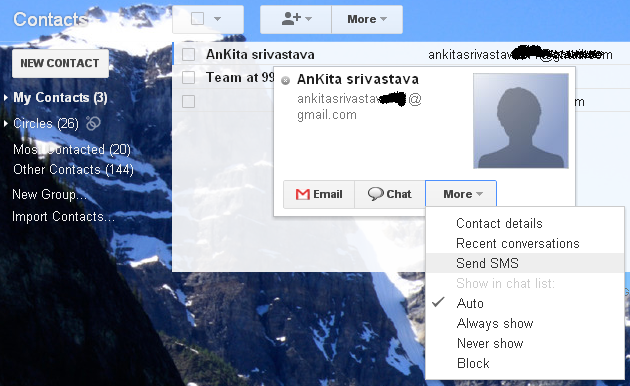Click the add-to-contacts person icon button
The height and width of the screenshot is (386, 630).
(x=296, y=19)
